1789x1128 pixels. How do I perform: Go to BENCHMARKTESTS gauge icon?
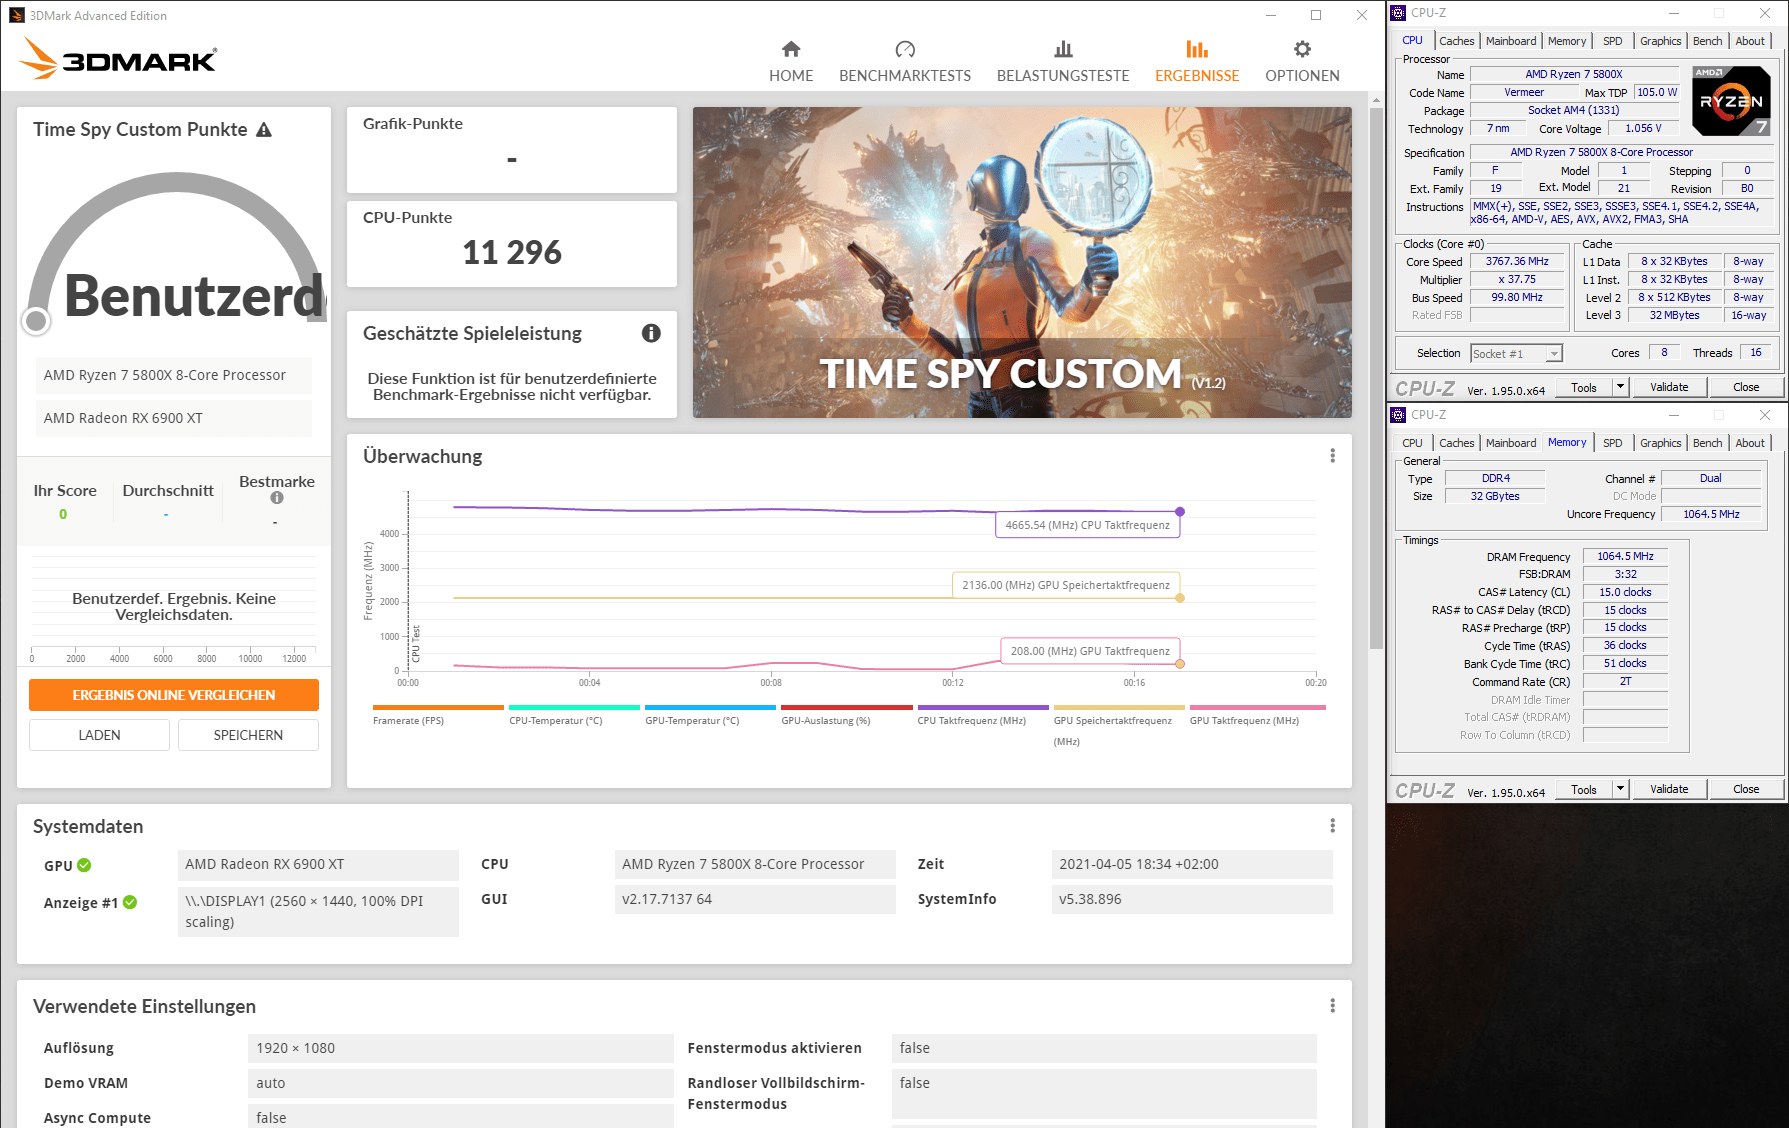coord(905,49)
